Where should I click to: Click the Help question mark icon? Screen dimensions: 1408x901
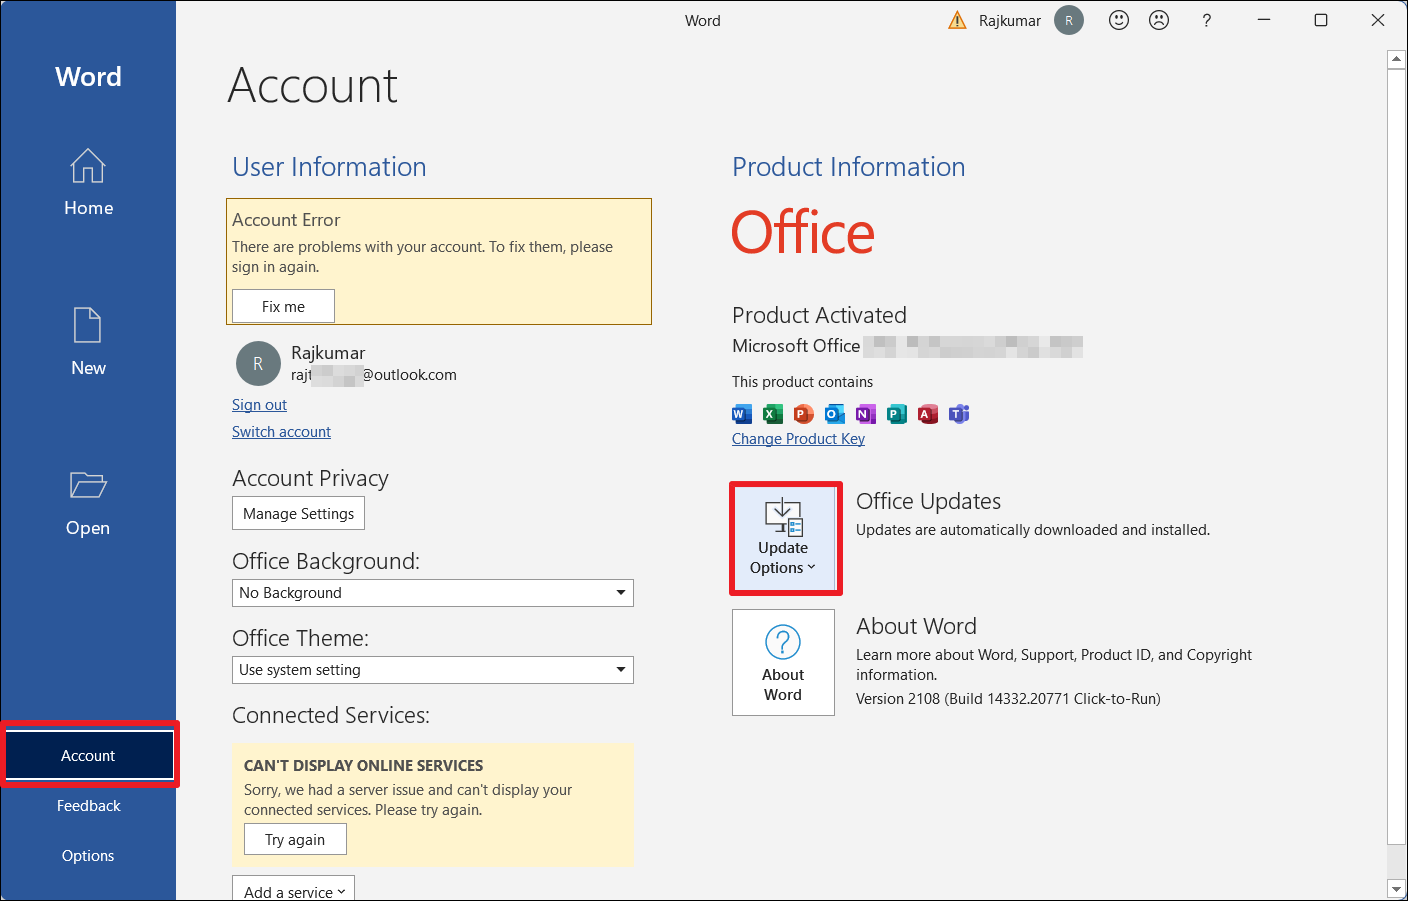tap(1207, 20)
